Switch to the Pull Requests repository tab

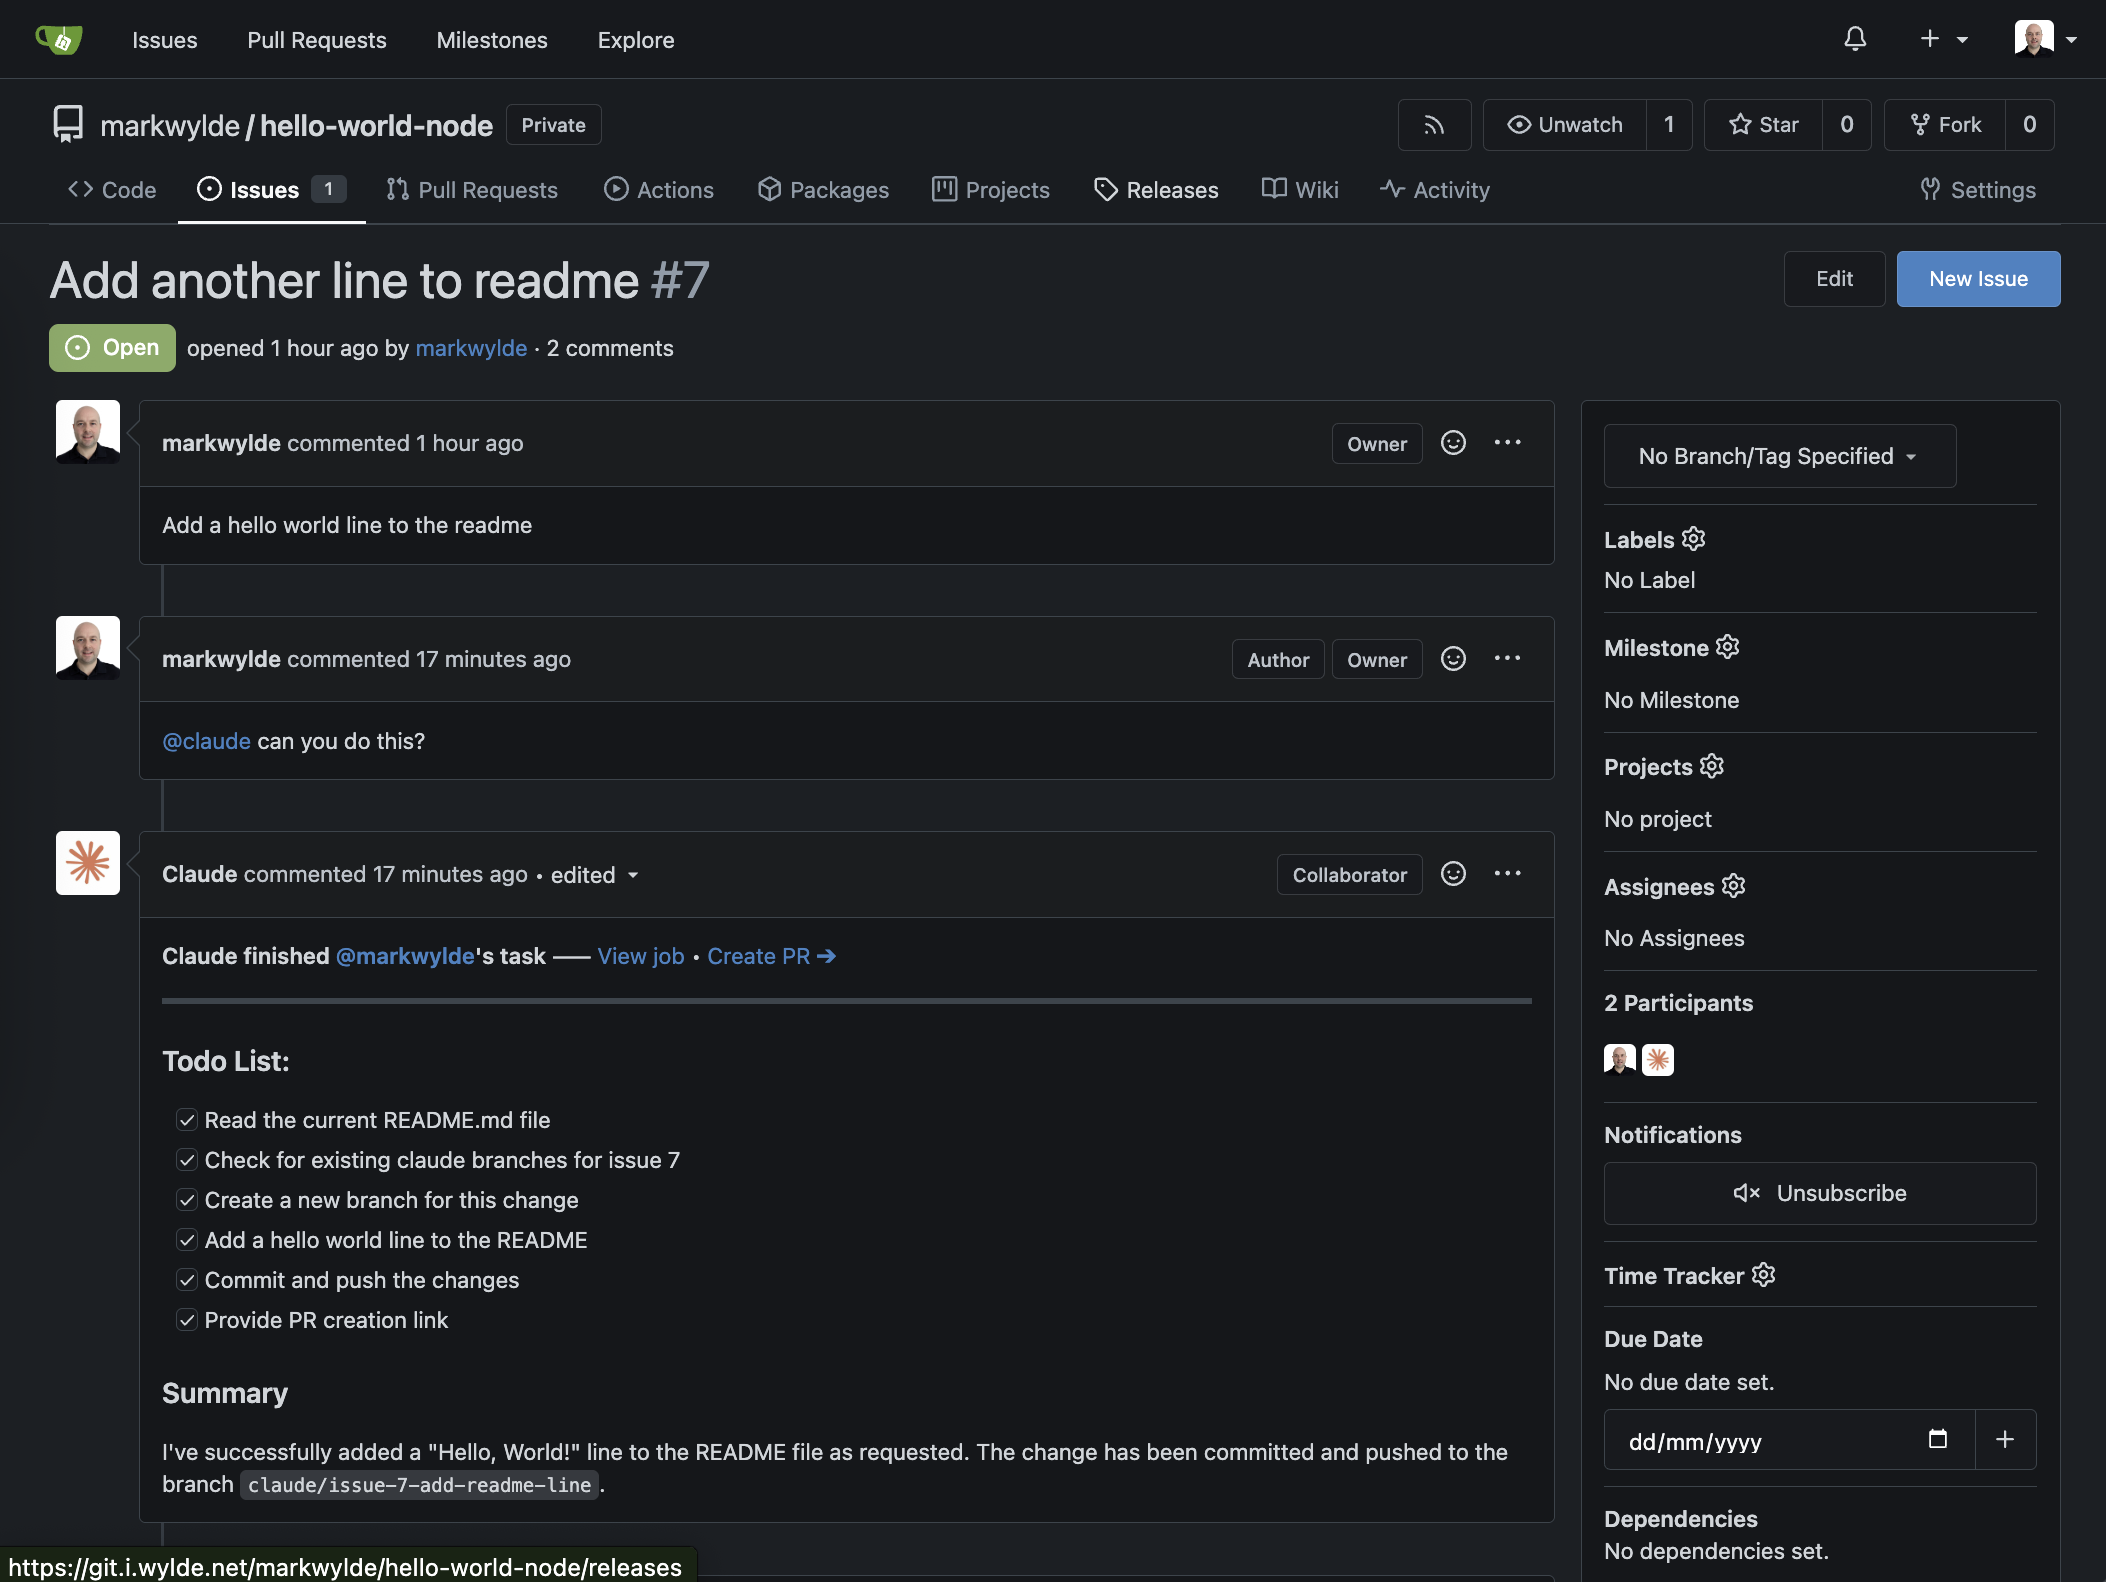click(472, 190)
